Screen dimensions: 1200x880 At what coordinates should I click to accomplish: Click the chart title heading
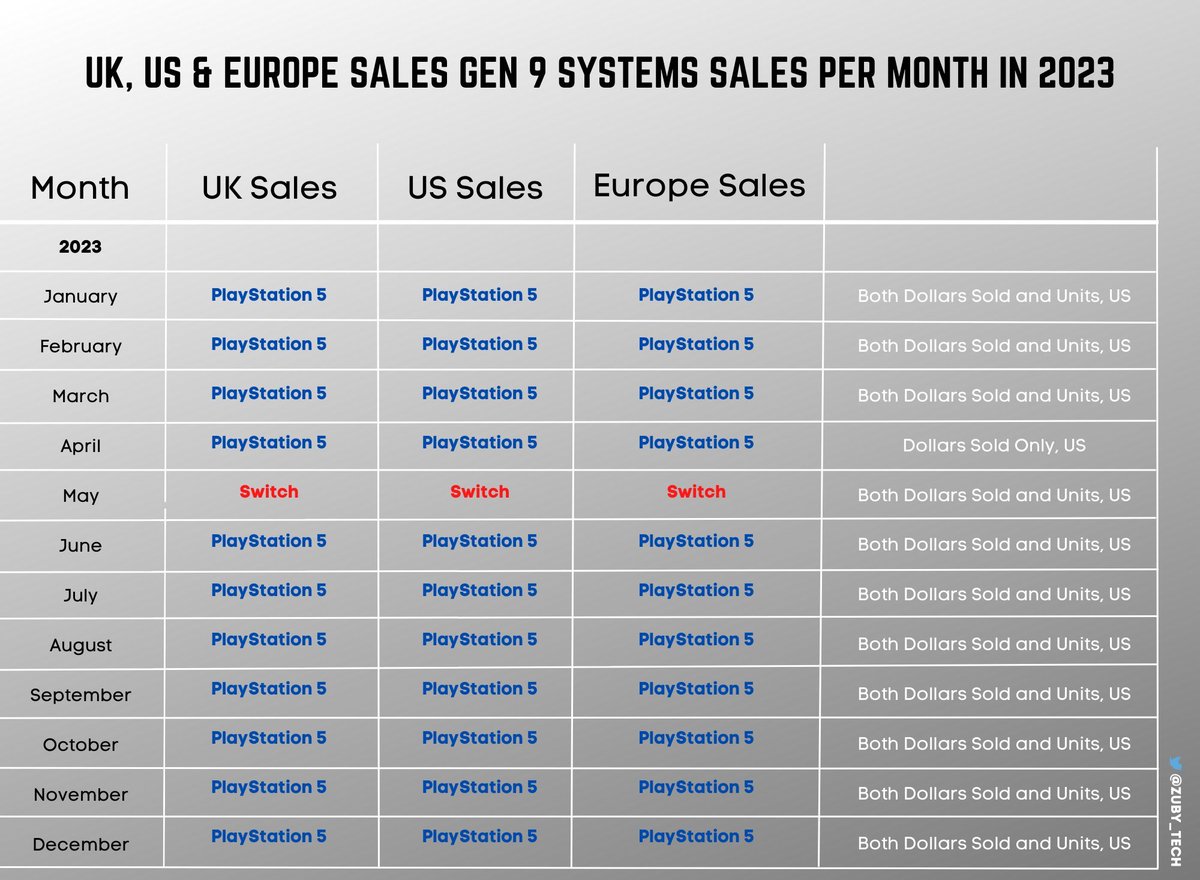(x=599, y=74)
